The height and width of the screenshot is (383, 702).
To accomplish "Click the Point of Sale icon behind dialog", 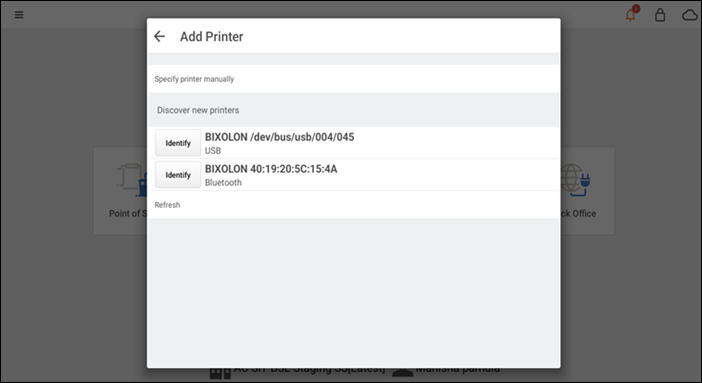I will 132,180.
